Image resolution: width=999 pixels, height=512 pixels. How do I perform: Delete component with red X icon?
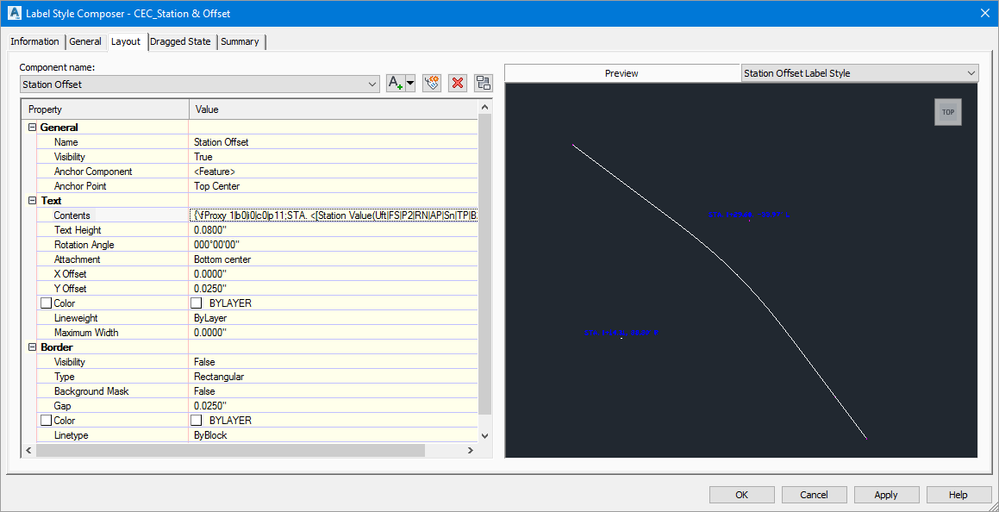[x=457, y=83]
